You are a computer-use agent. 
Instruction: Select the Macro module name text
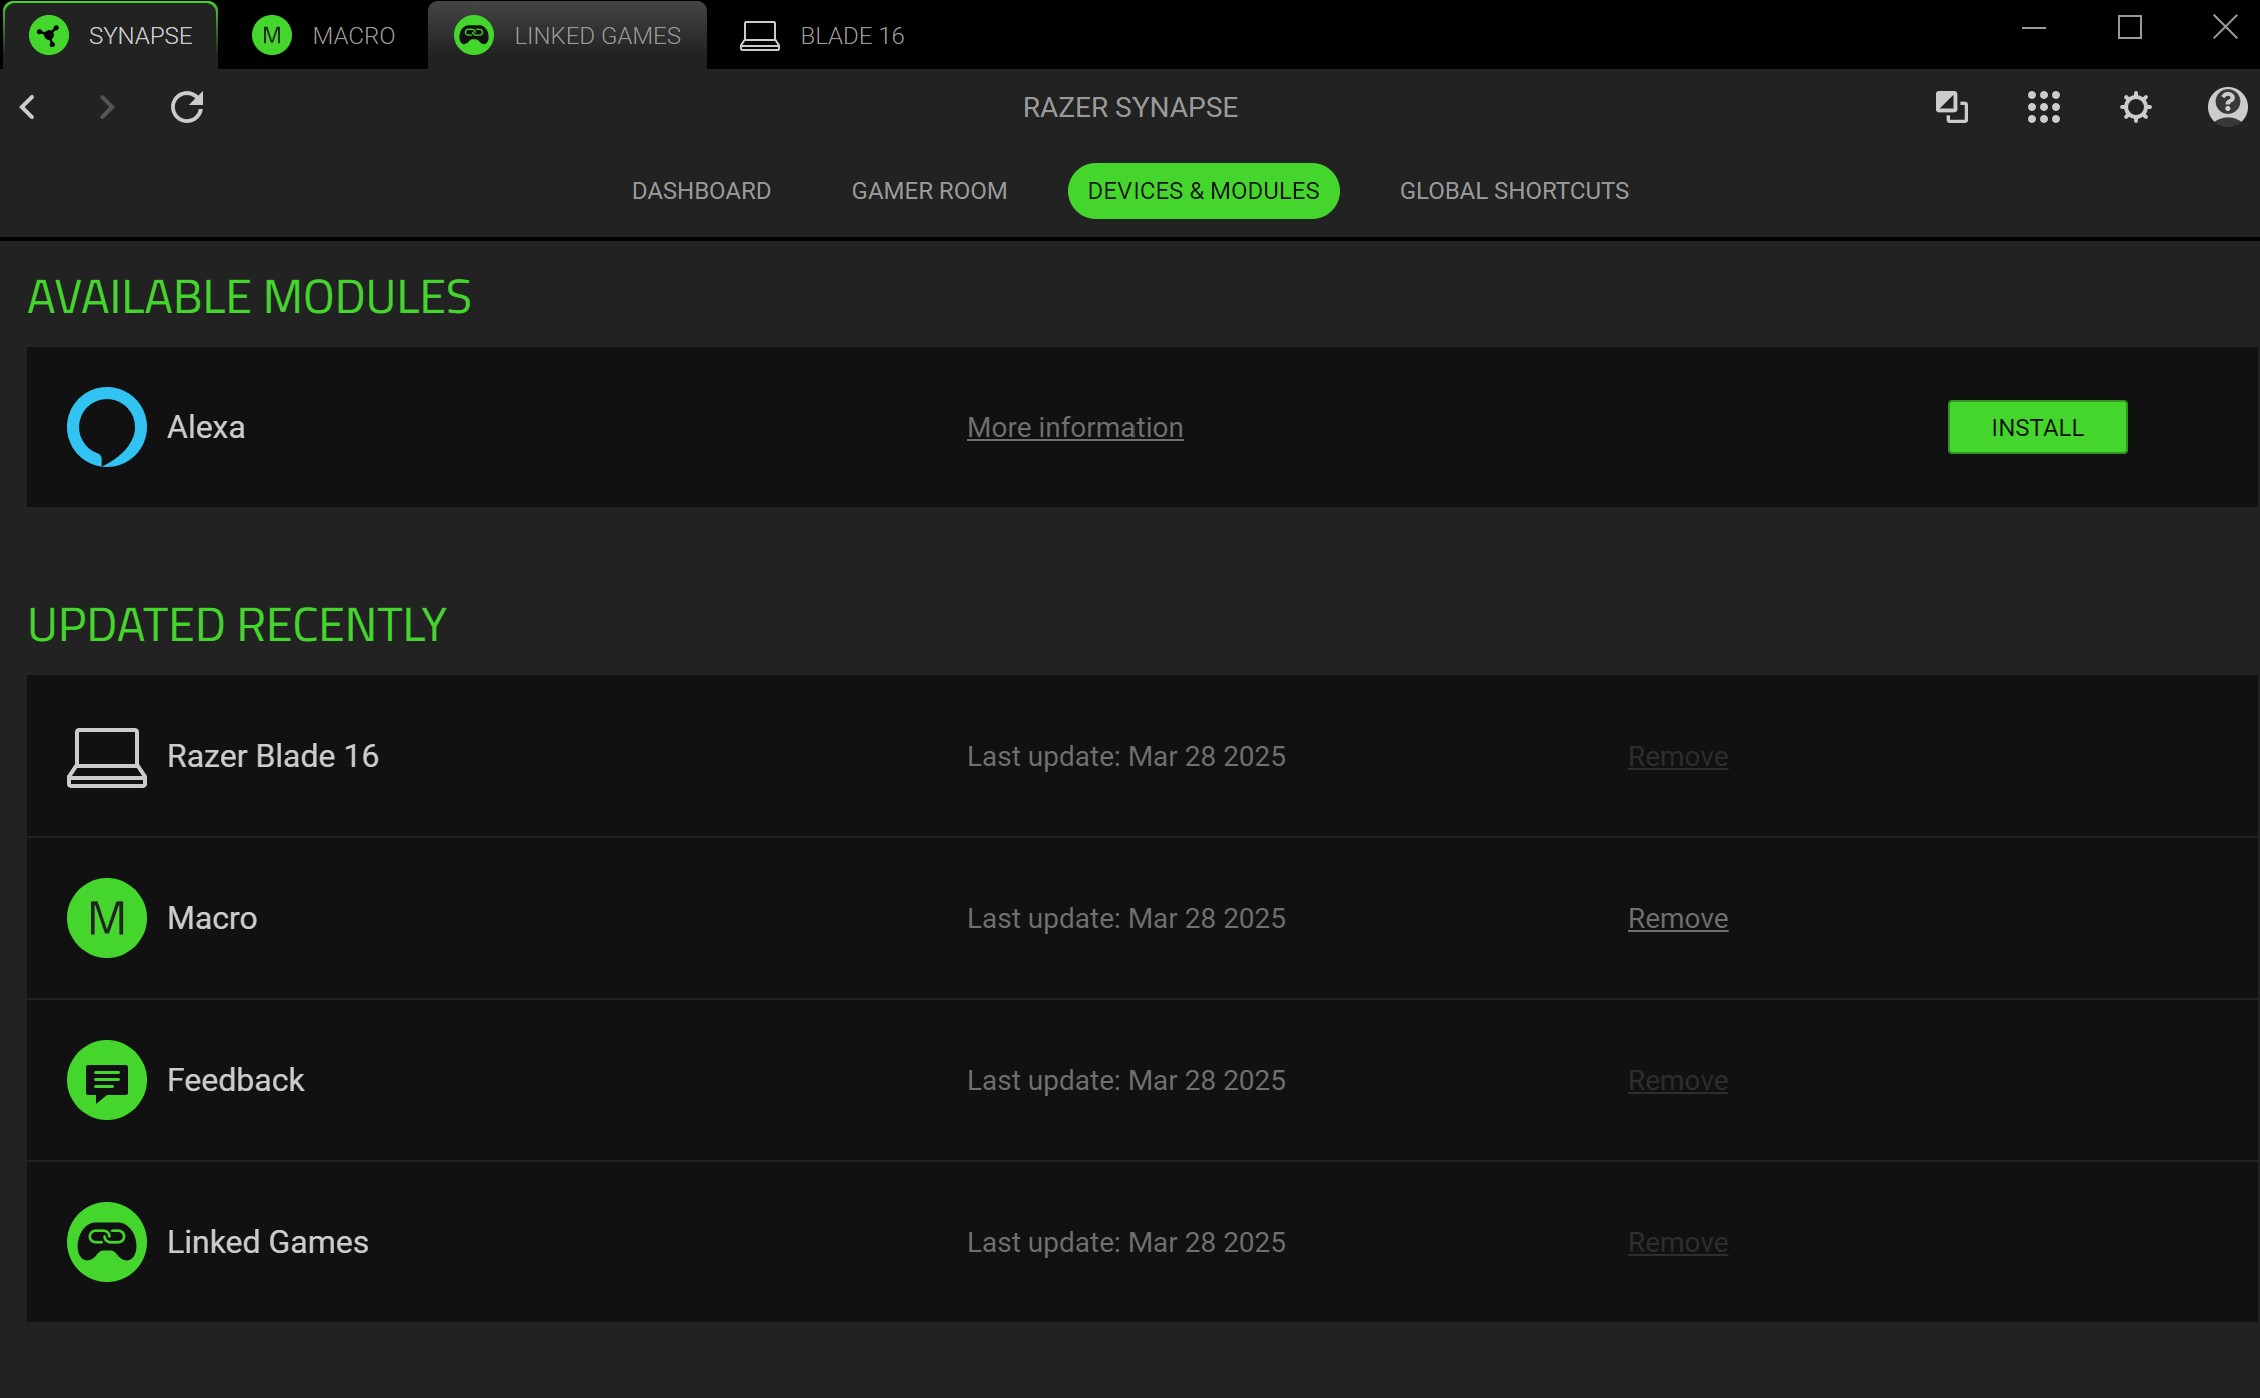click(212, 918)
